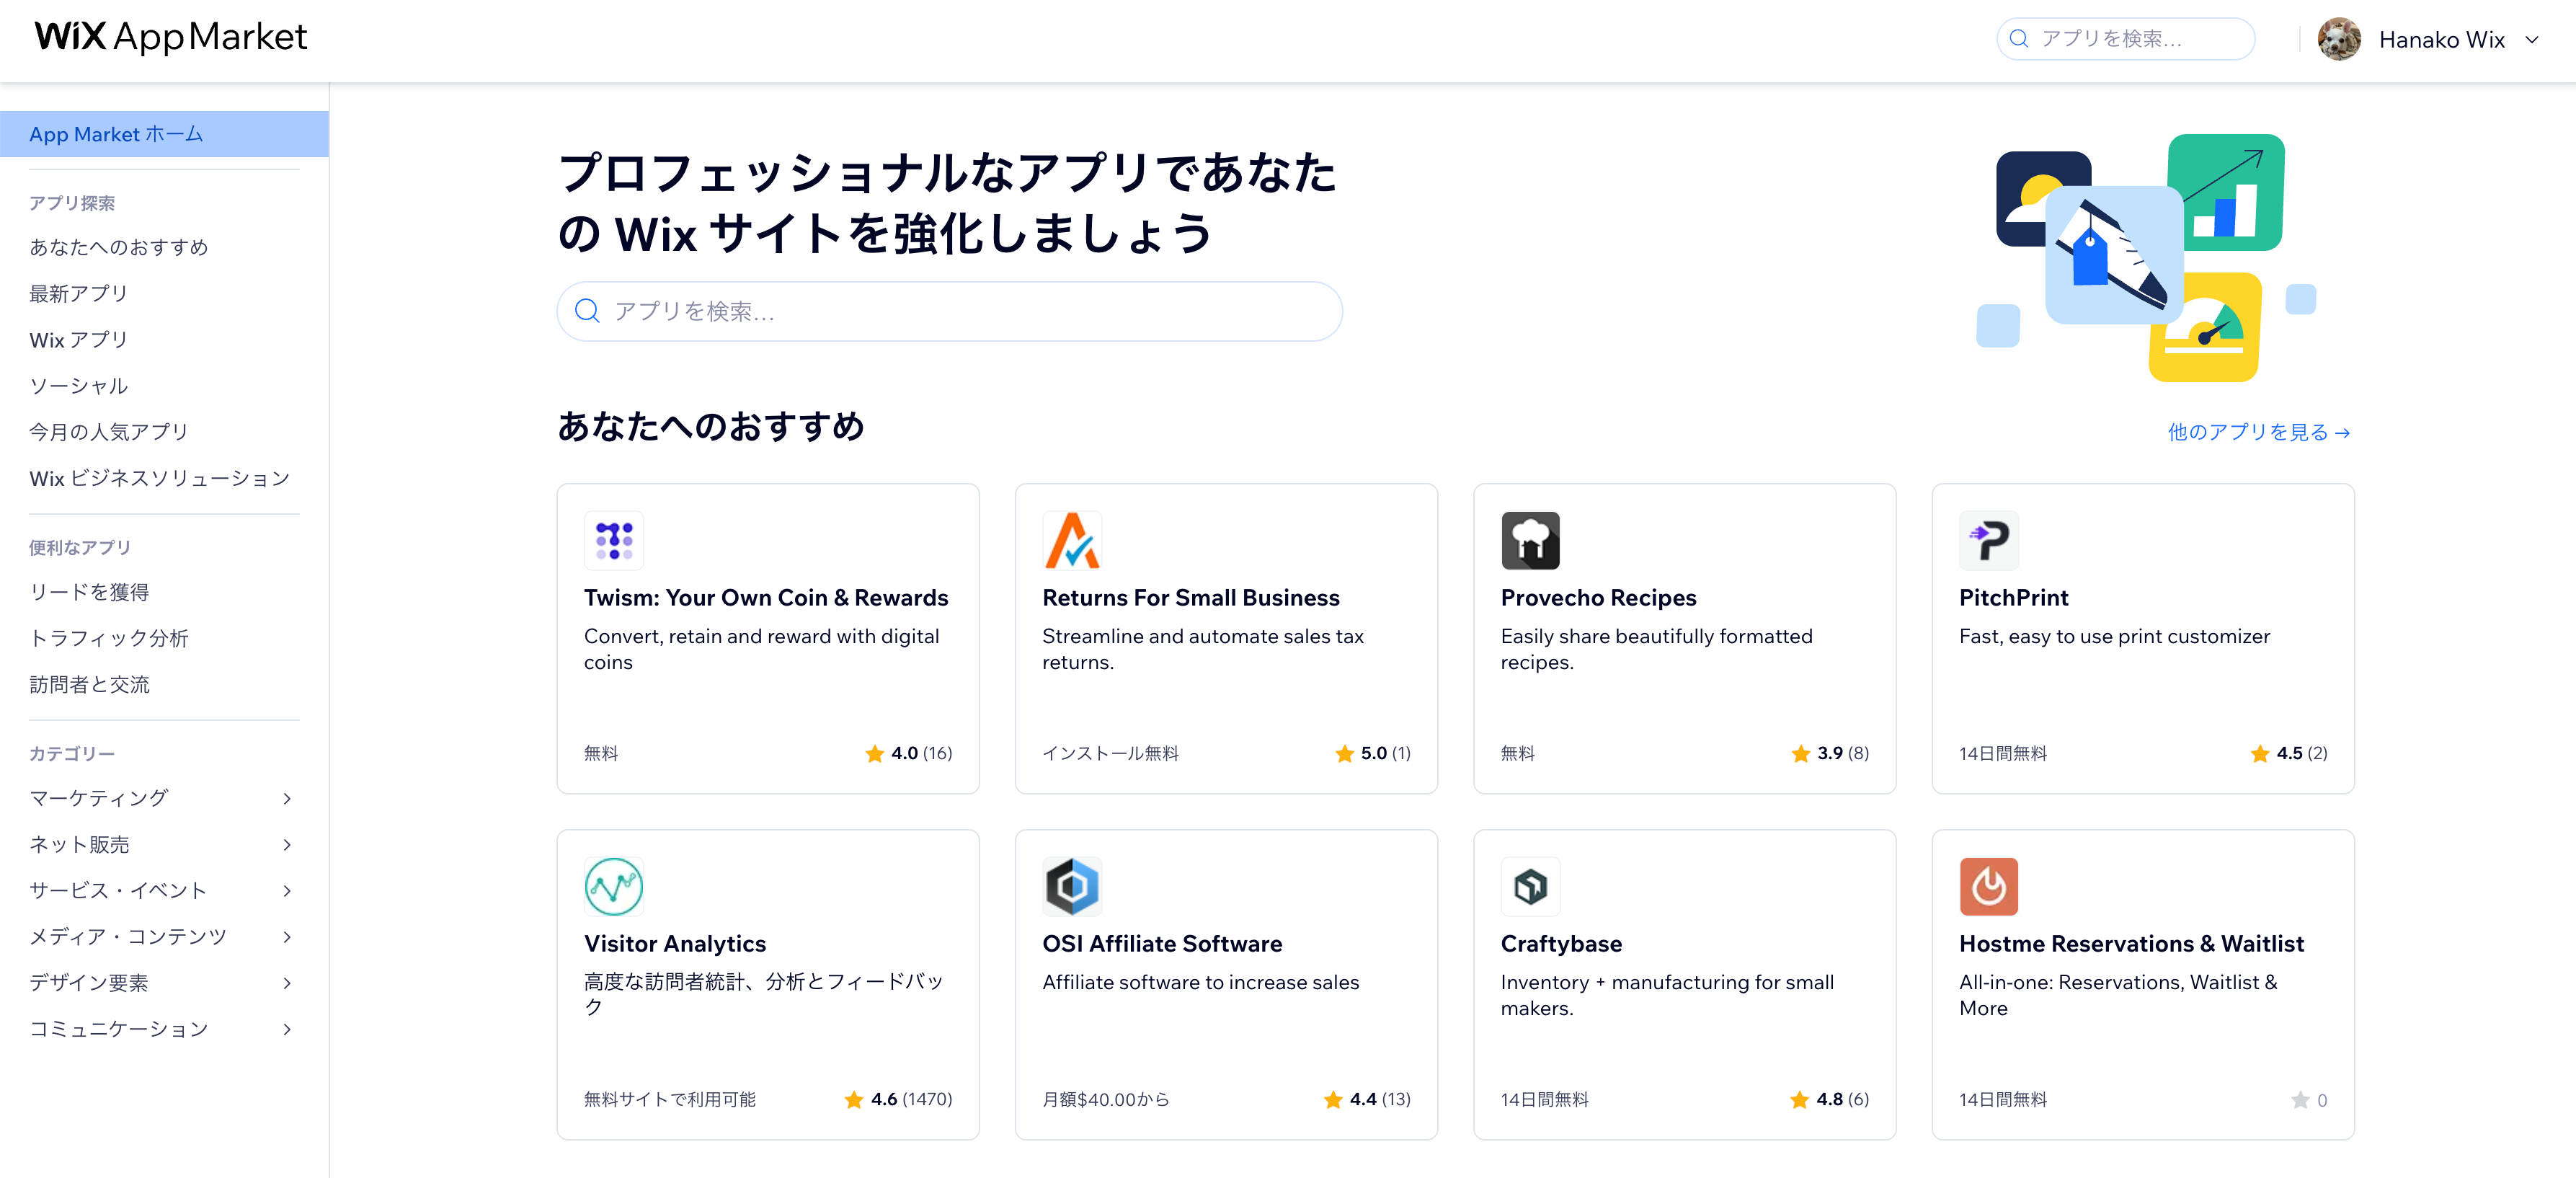Open 訪問者と交流 in sidebar
The width and height of the screenshot is (2576, 1178).
[x=89, y=684]
